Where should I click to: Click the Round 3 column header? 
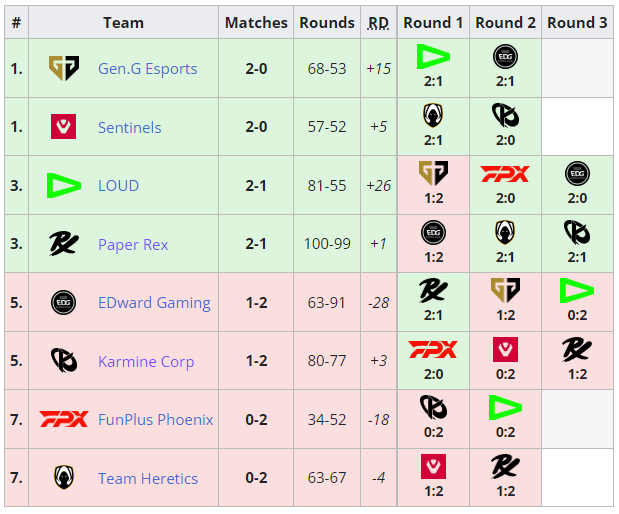tap(577, 22)
